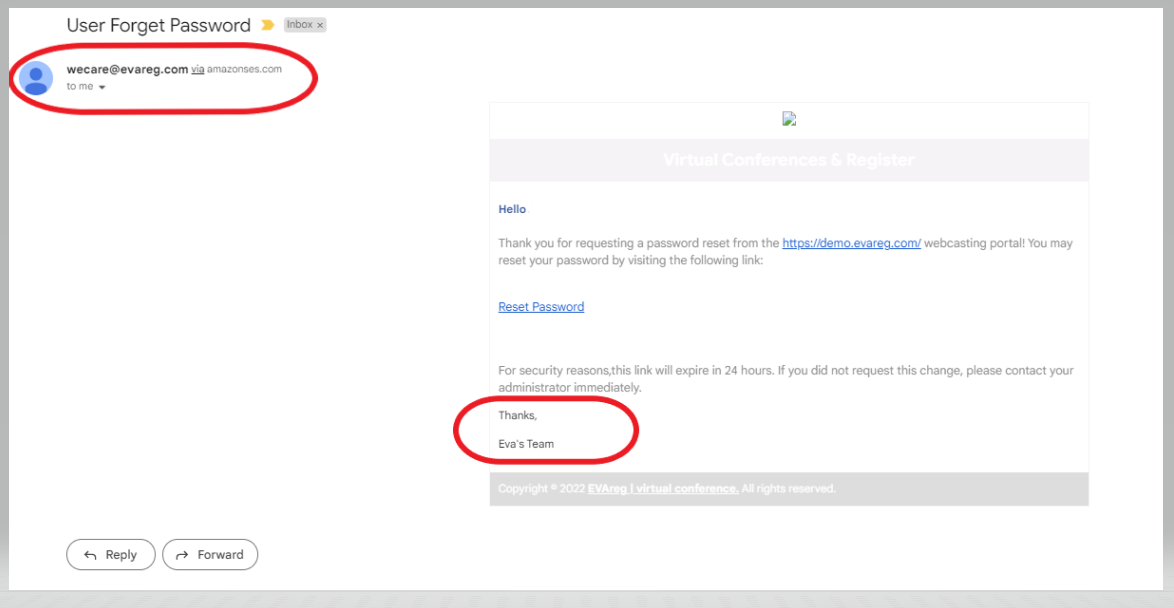The width and height of the screenshot is (1174, 608).
Task: Click the 'Virtual Conferences & Register' header text
Action: point(788,160)
